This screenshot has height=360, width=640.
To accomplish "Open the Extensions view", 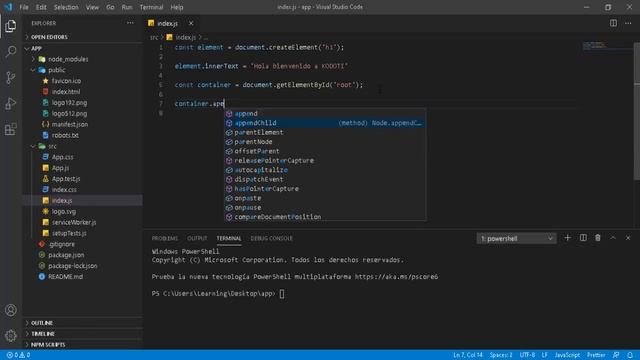I will pos(11,129).
